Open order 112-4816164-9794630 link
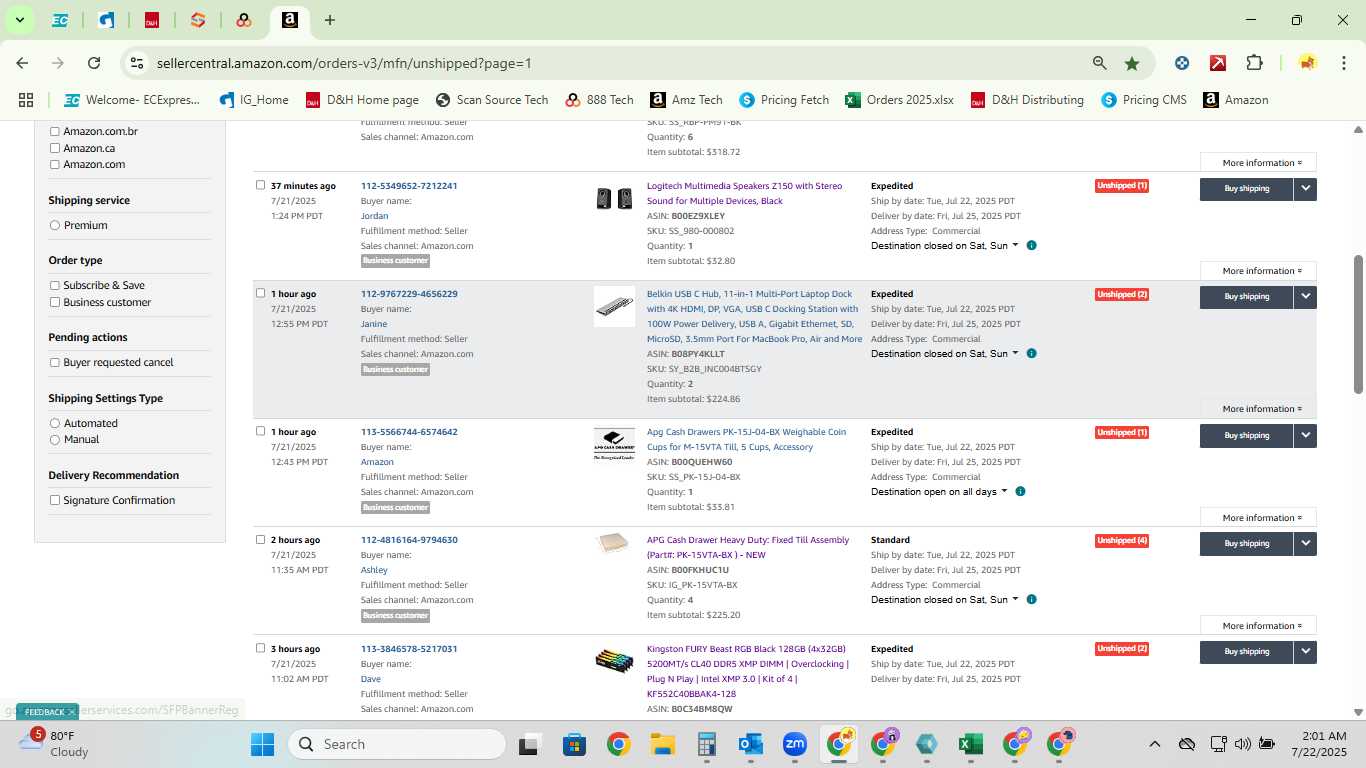This screenshot has height=768, width=1366. coord(409,540)
